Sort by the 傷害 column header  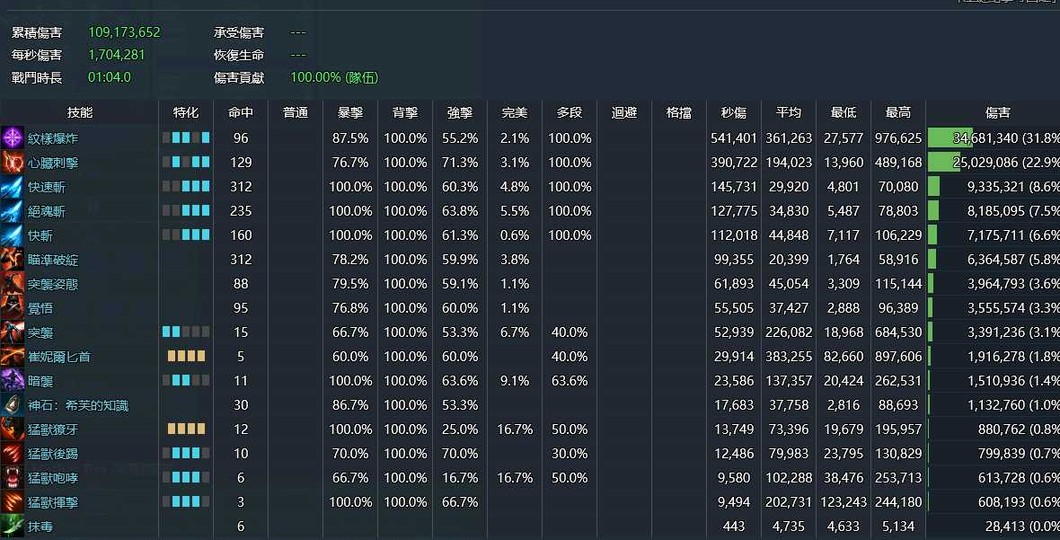click(x=998, y=113)
